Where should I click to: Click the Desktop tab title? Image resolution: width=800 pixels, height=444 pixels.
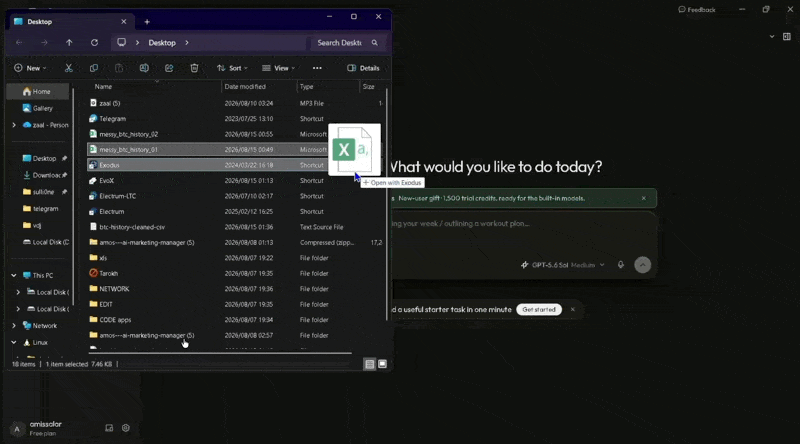40,22
